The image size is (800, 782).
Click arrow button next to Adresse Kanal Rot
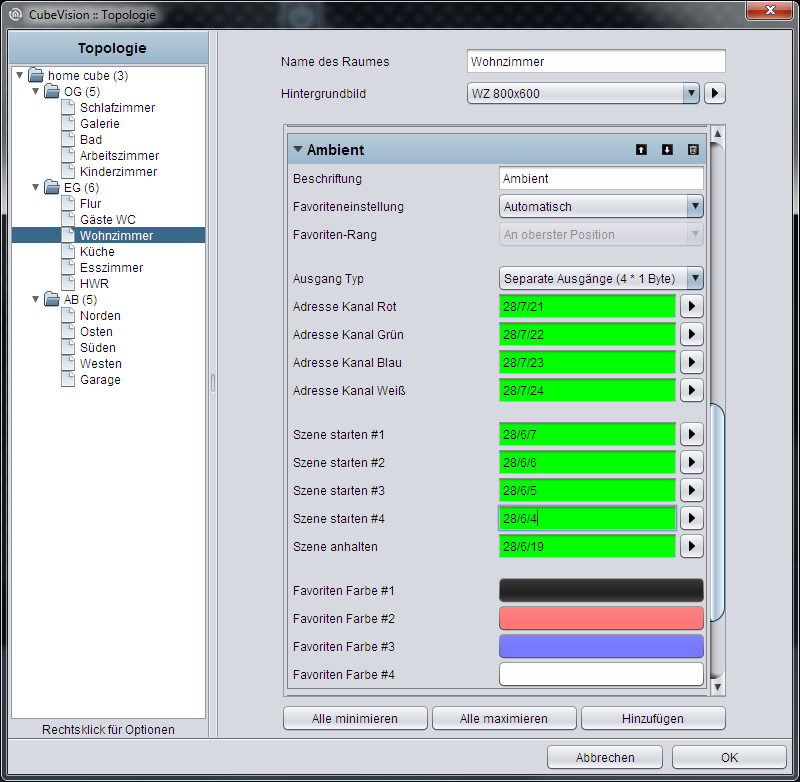pos(691,307)
